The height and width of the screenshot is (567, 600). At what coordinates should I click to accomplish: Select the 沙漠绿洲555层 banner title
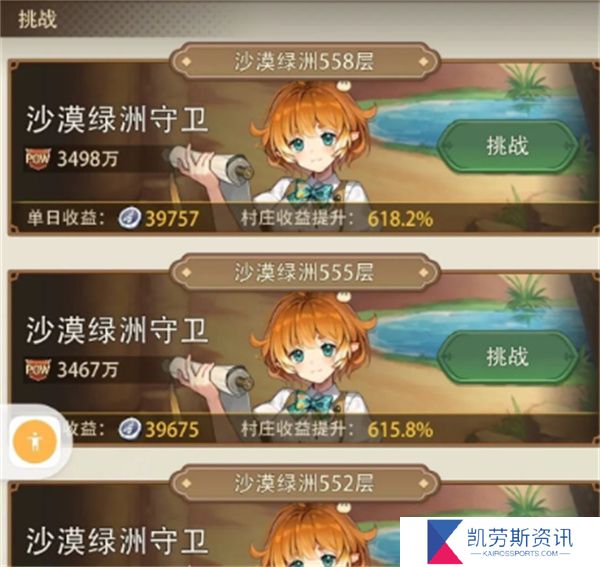click(x=305, y=272)
